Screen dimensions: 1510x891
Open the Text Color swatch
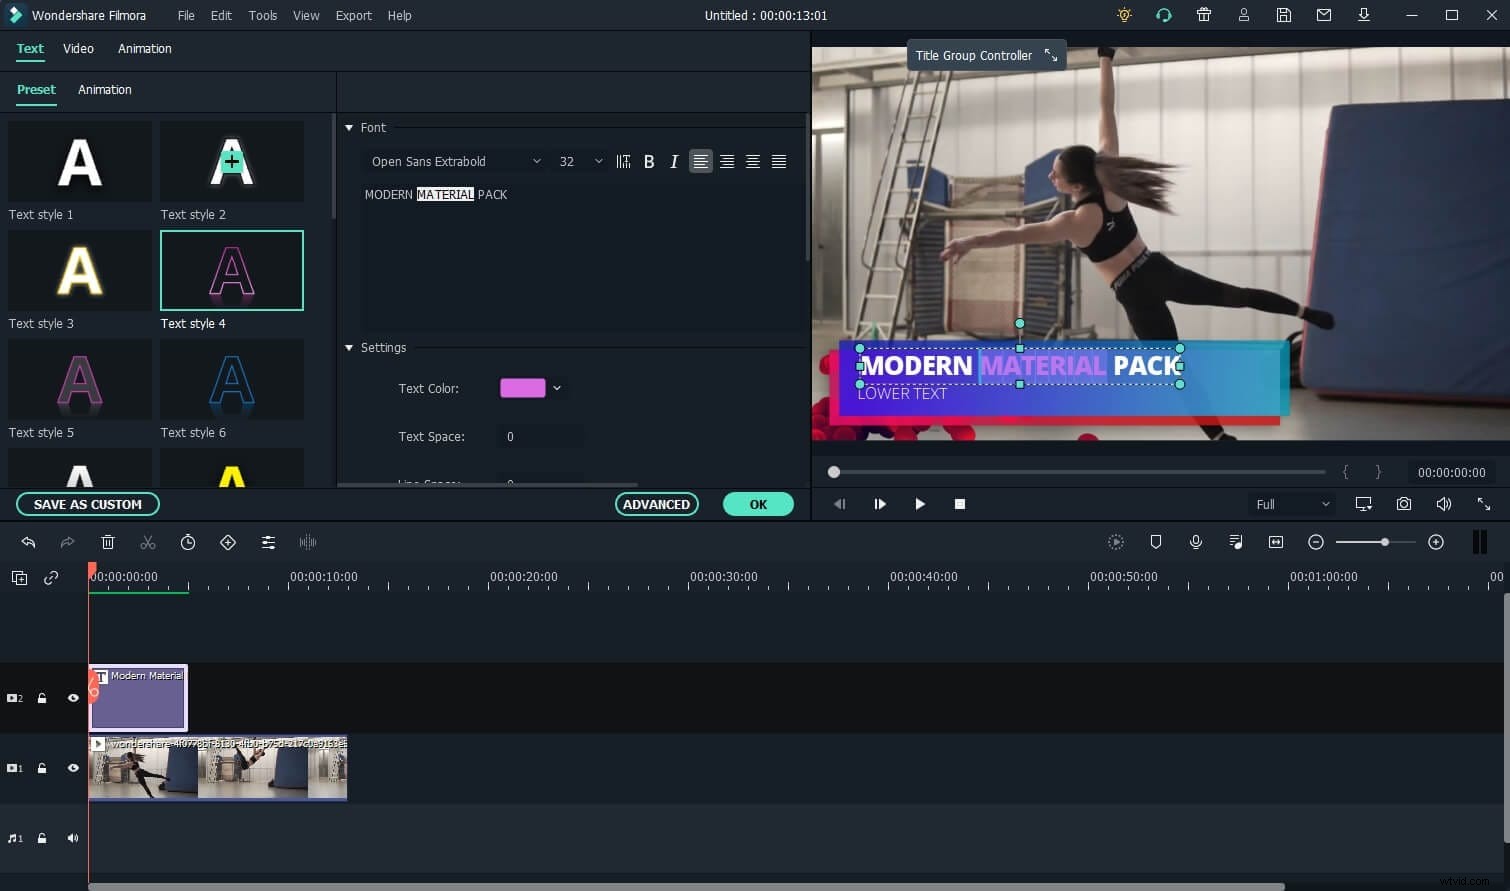click(x=522, y=388)
